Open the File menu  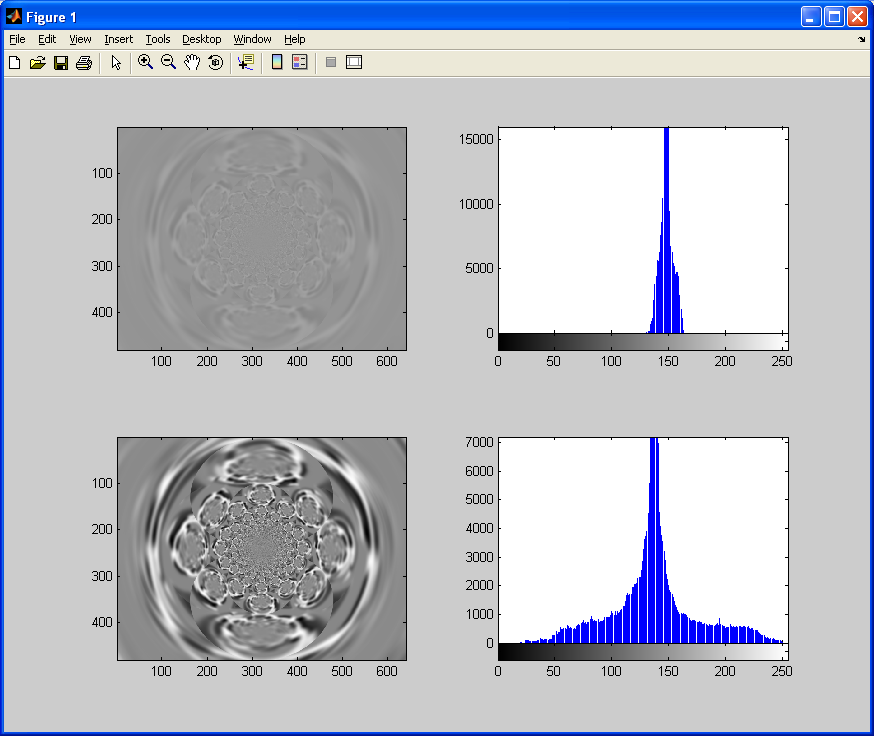pos(17,39)
